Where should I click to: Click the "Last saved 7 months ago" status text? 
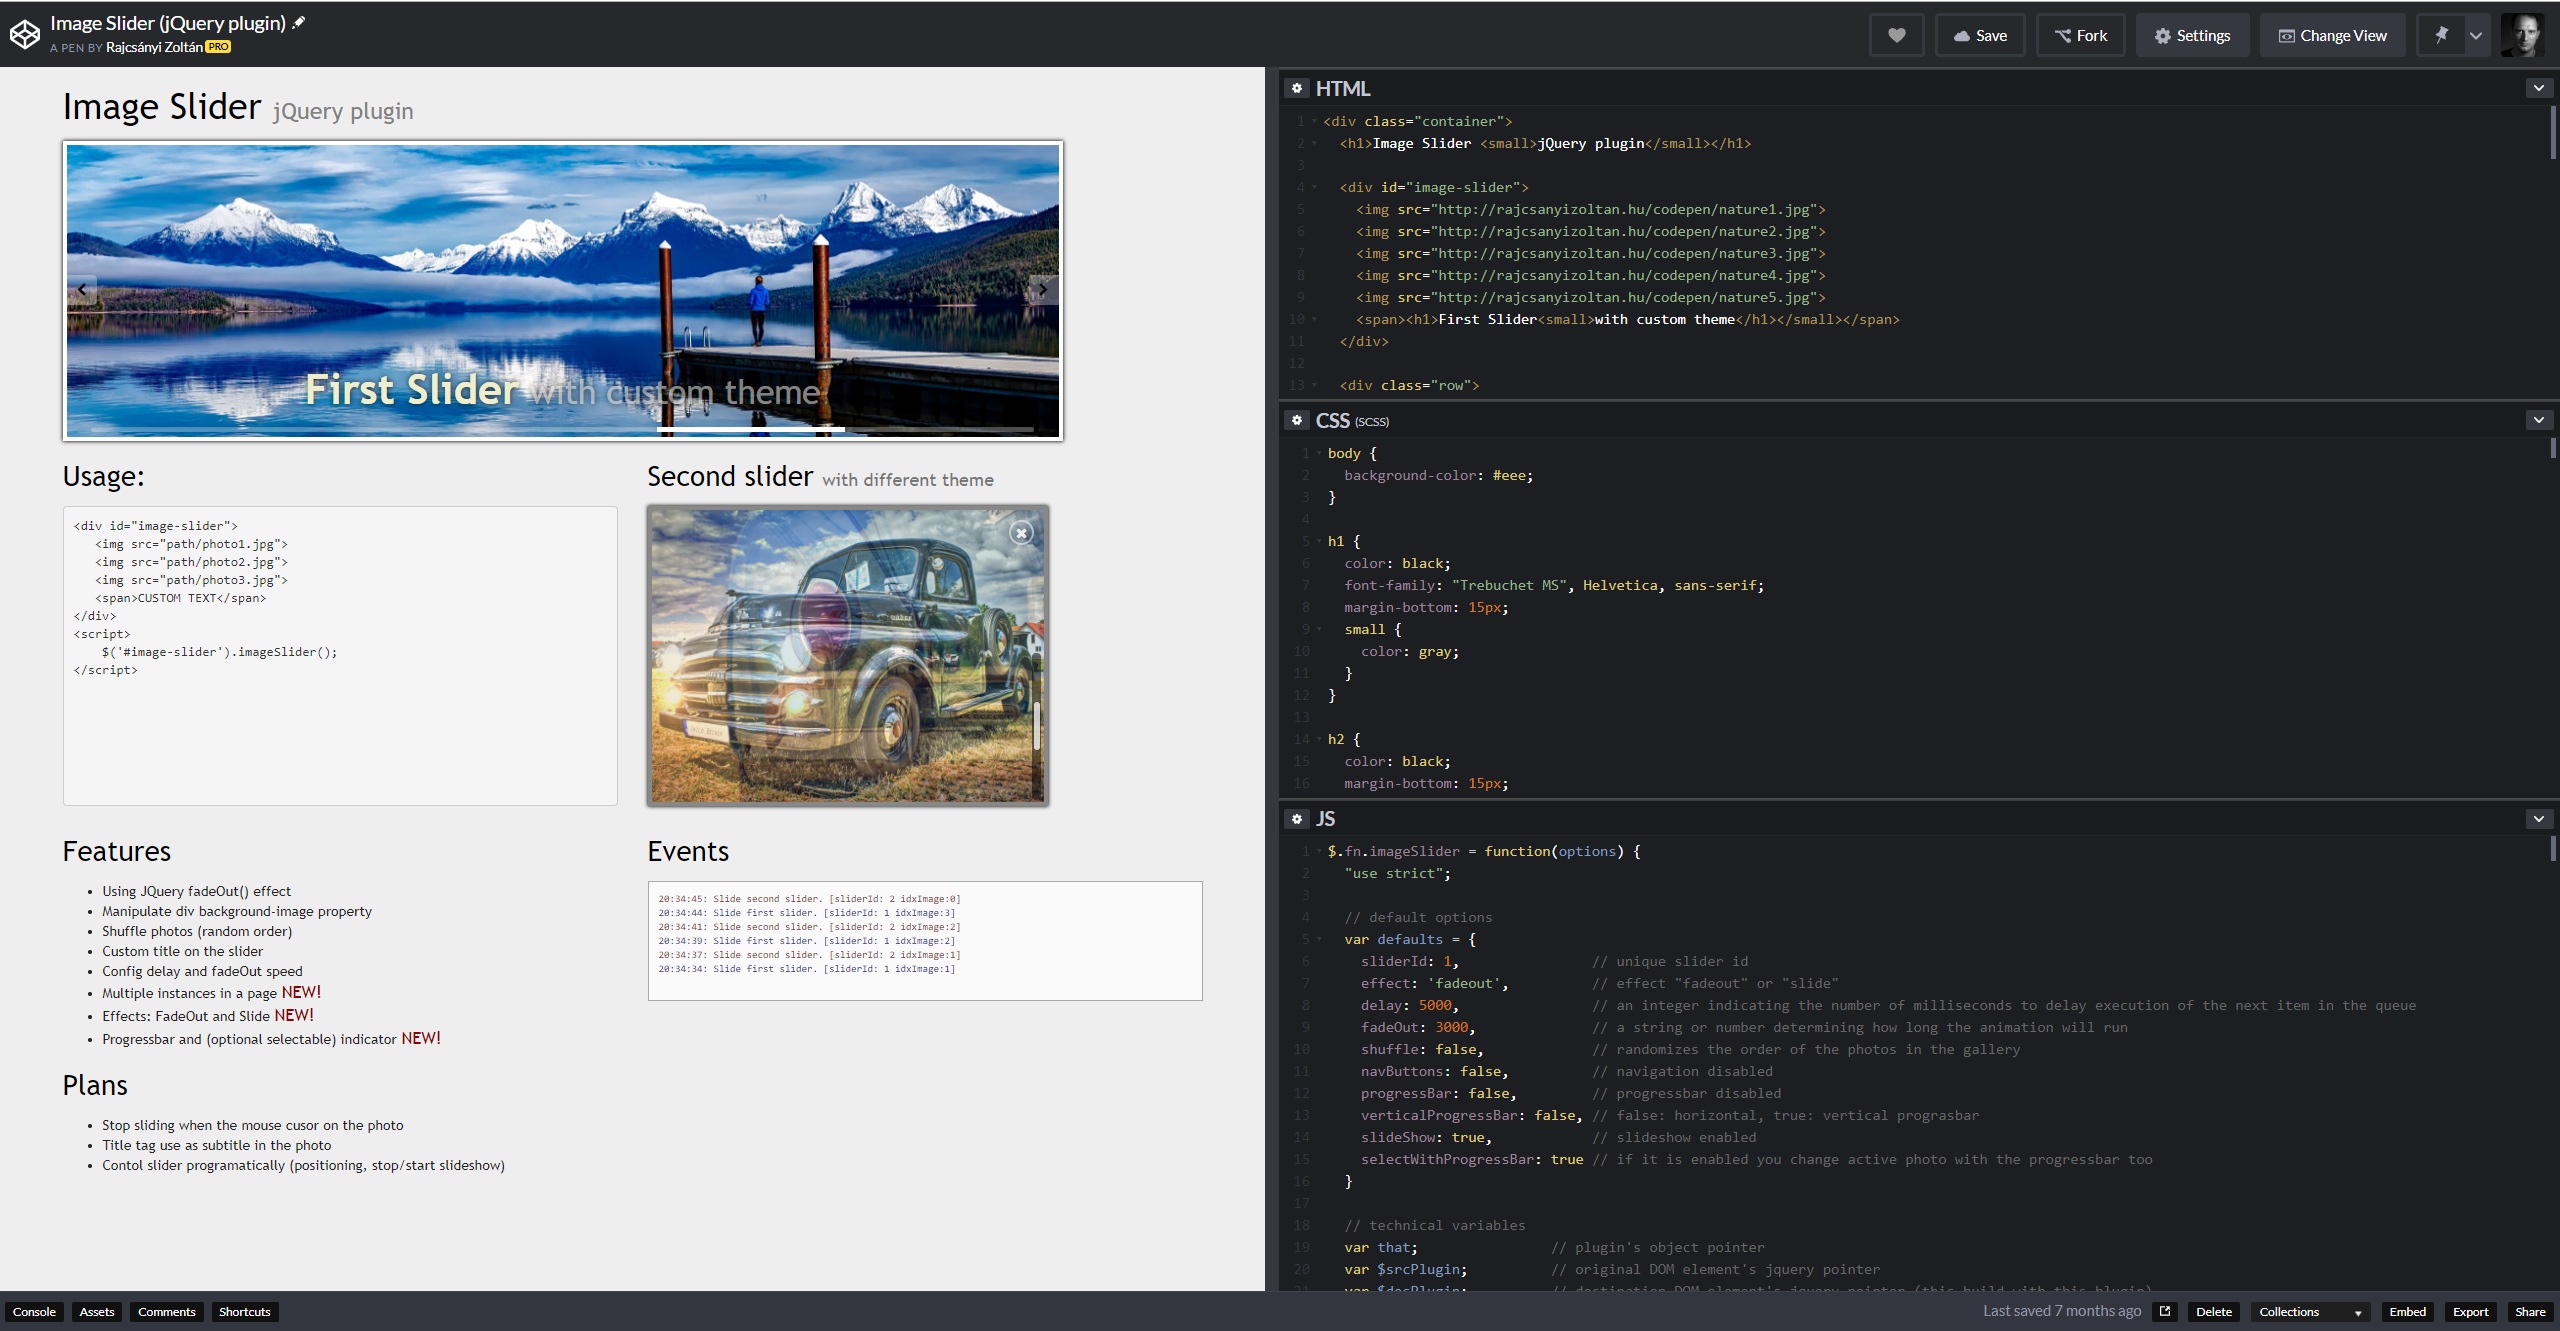[x=2062, y=1311]
